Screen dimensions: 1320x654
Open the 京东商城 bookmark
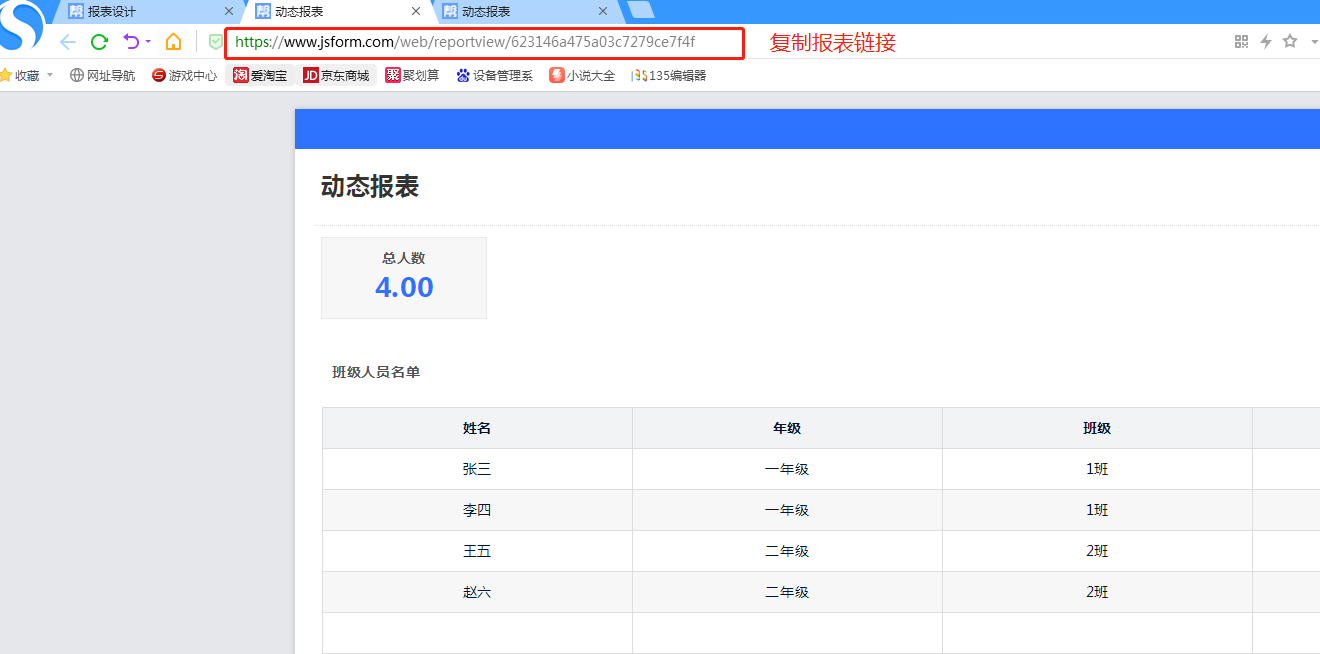(x=336, y=75)
